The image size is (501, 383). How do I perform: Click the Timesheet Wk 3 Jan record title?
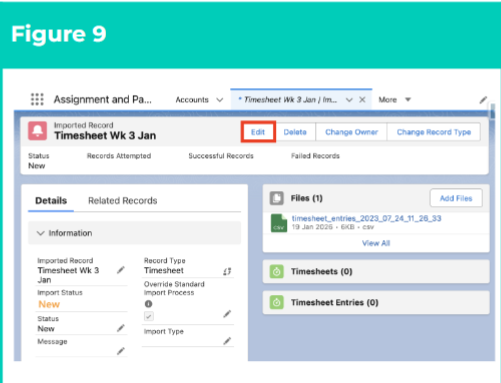(x=105, y=136)
